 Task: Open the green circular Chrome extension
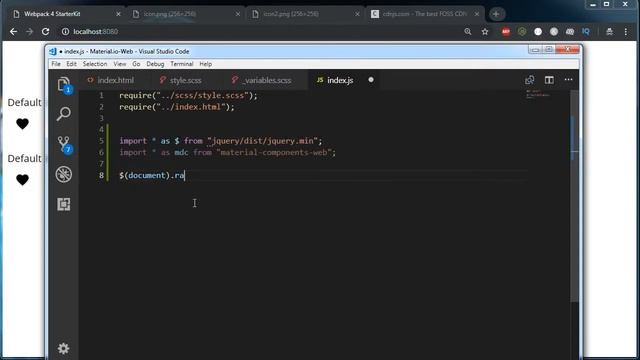pos(522,31)
